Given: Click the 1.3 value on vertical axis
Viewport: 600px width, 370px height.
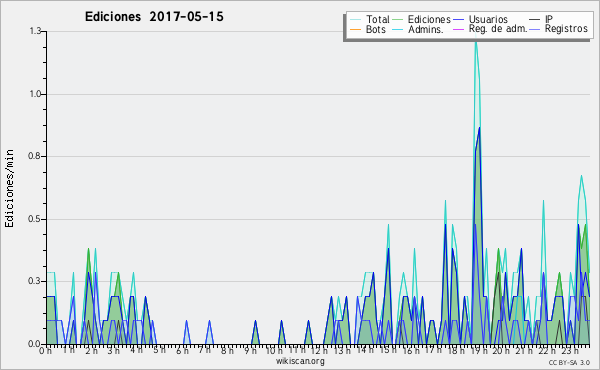Looking at the screenshot, I should pyautogui.click(x=35, y=31).
